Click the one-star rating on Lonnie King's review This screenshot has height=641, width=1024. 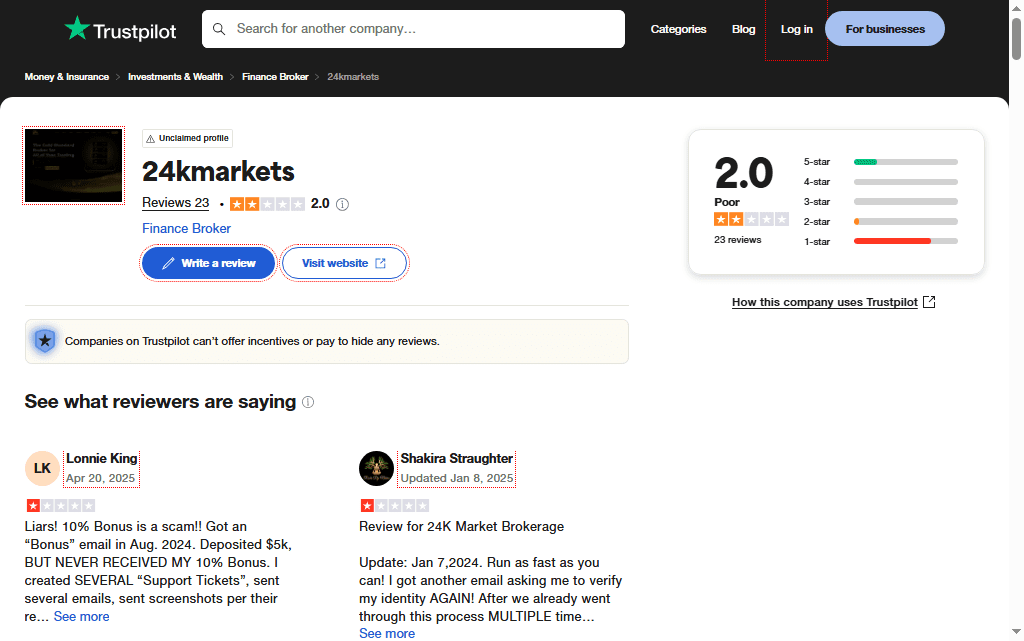click(61, 505)
